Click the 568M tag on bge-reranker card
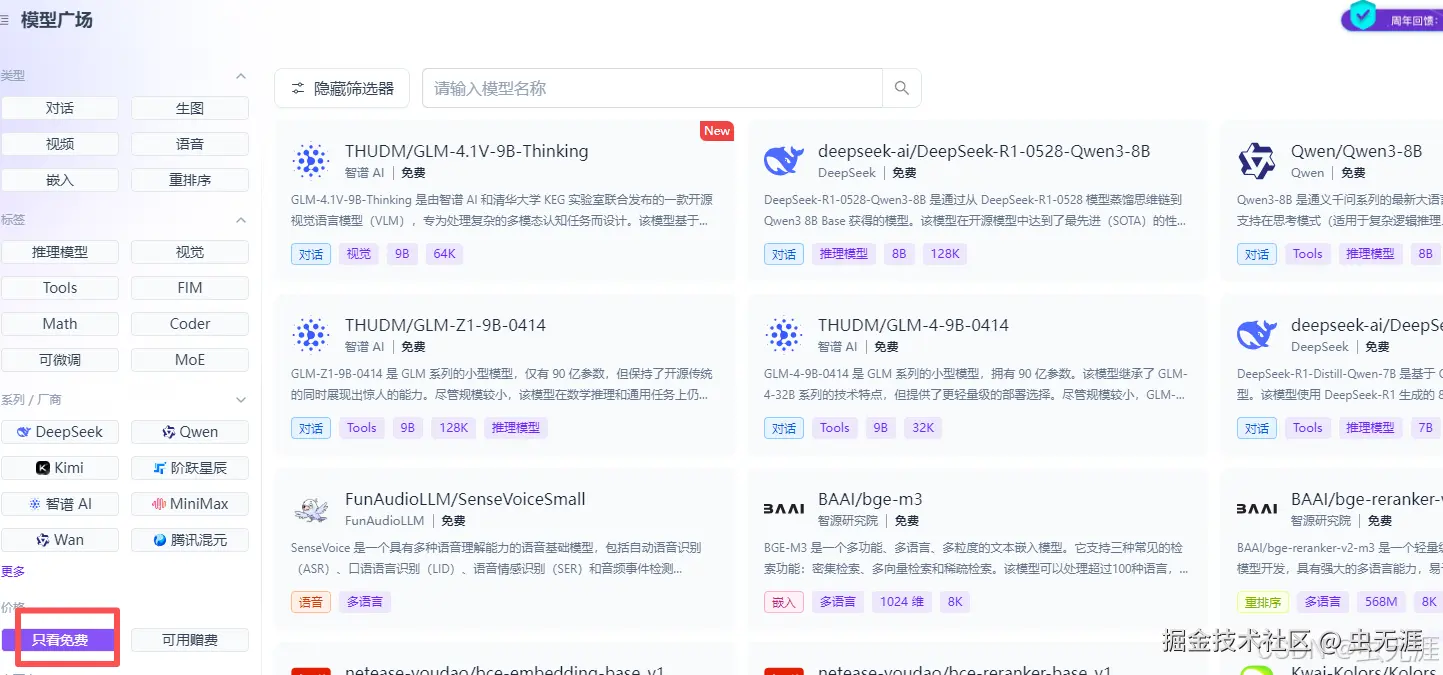The width and height of the screenshot is (1443, 675). tap(1381, 602)
